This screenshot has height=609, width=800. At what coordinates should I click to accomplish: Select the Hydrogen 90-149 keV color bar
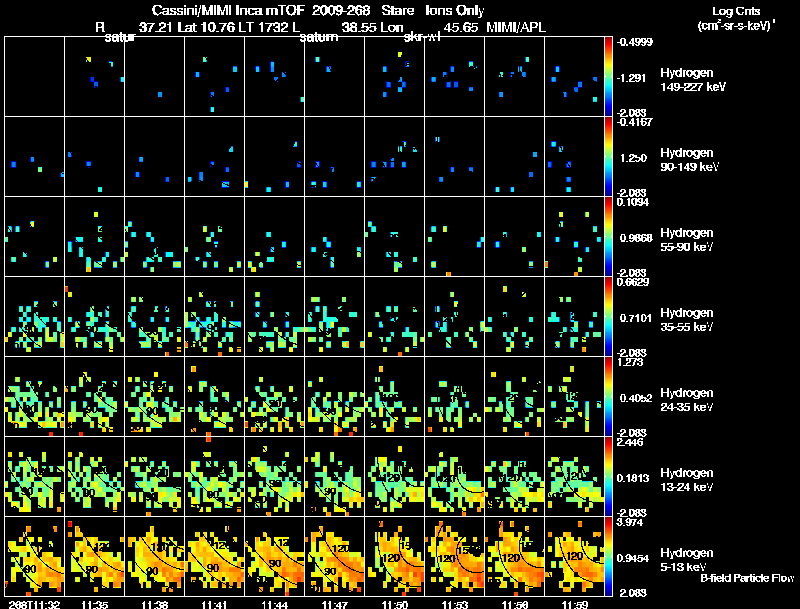pos(608,157)
